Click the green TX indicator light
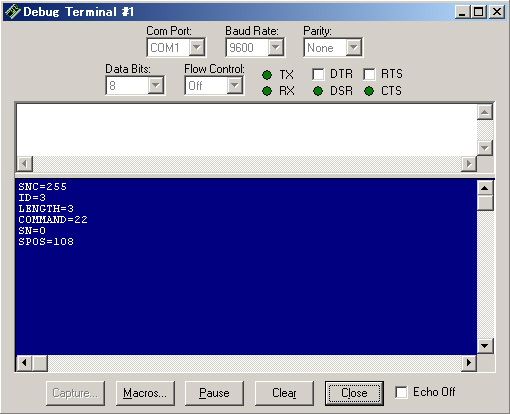The image size is (510, 414). coord(267,75)
